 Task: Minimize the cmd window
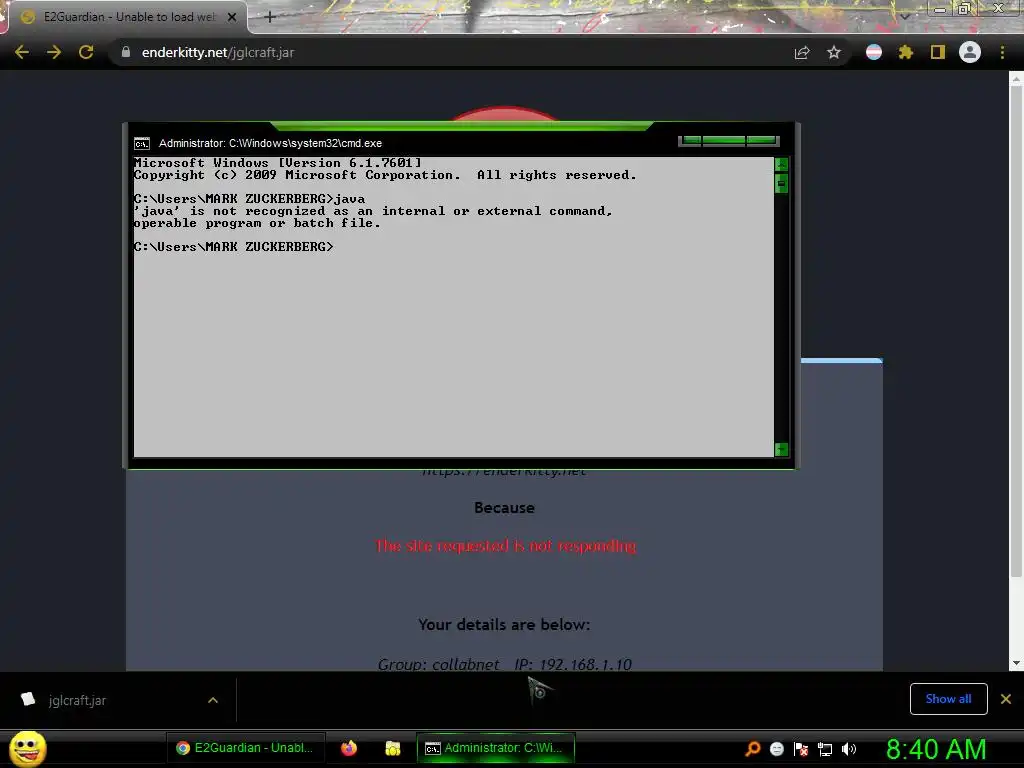(x=690, y=140)
